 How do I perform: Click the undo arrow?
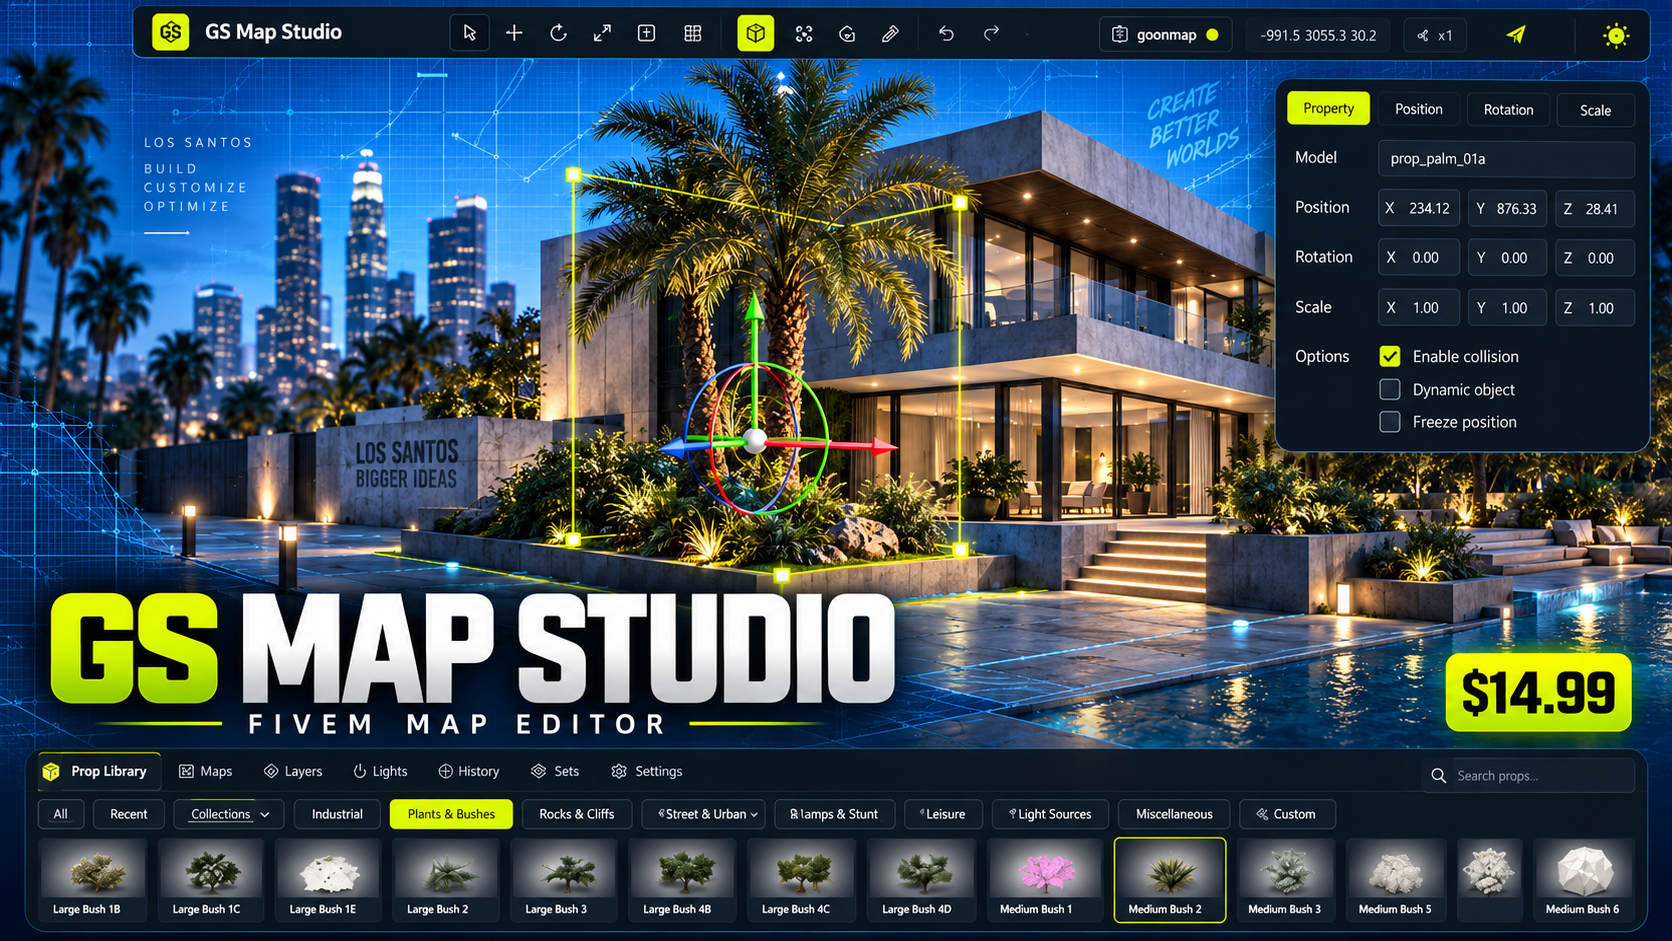point(946,34)
